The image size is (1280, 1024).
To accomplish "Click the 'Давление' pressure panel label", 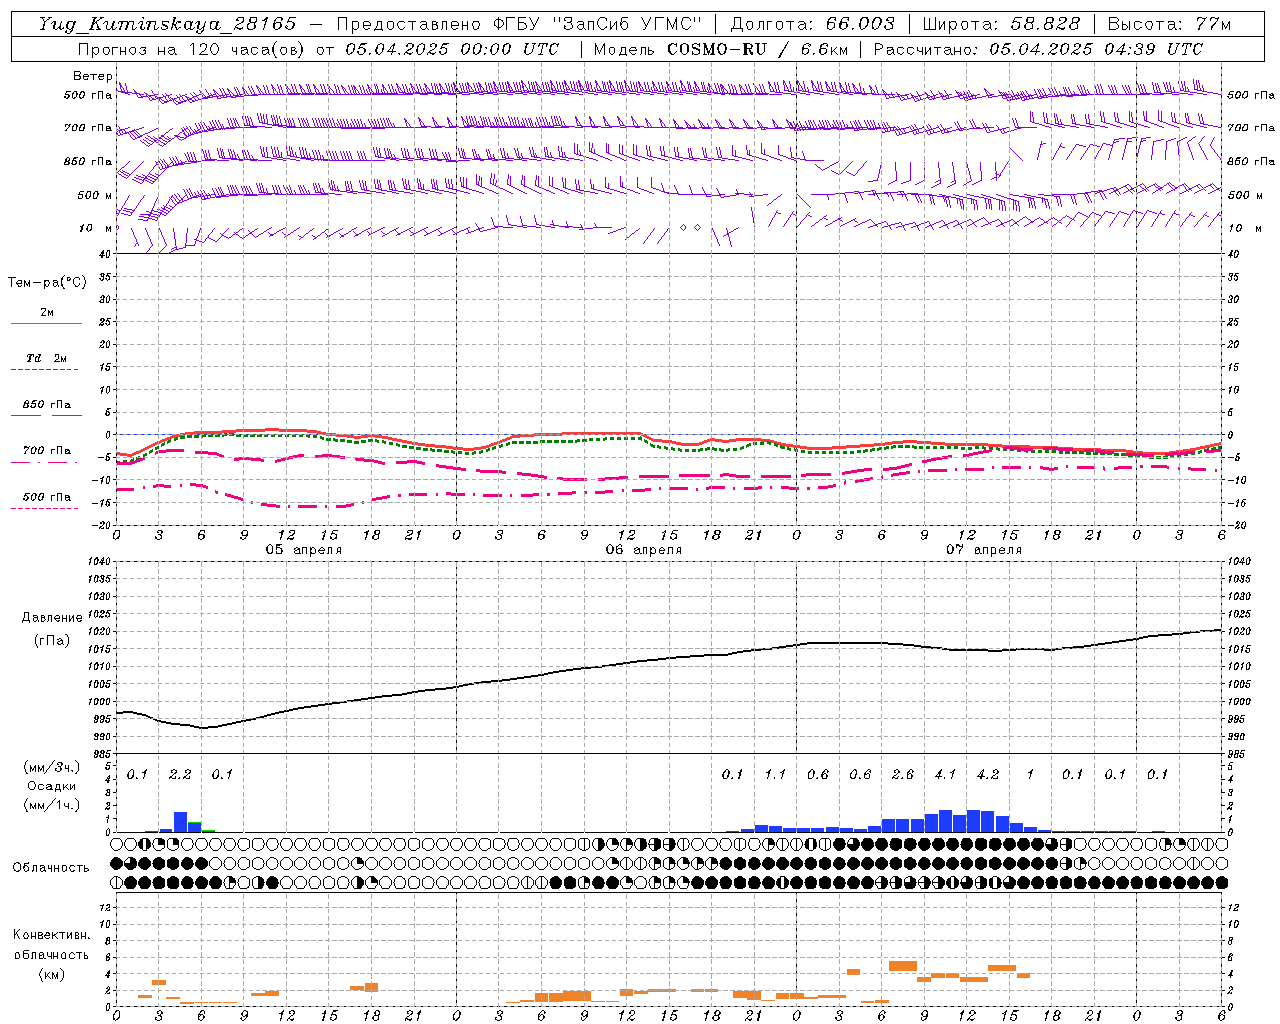I will pos(52,618).
